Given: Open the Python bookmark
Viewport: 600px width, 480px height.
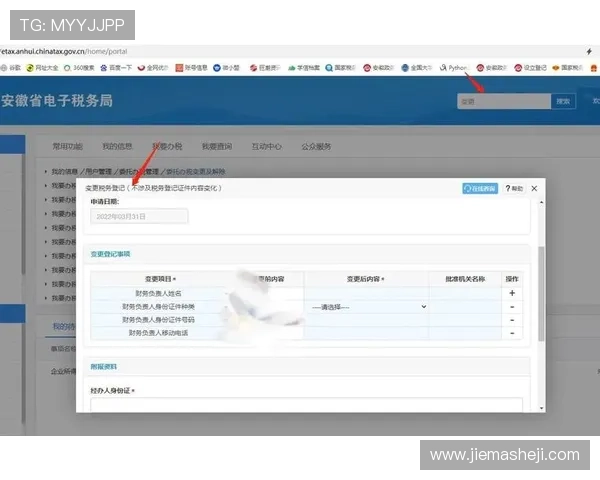Looking at the screenshot, I should 454,68.
